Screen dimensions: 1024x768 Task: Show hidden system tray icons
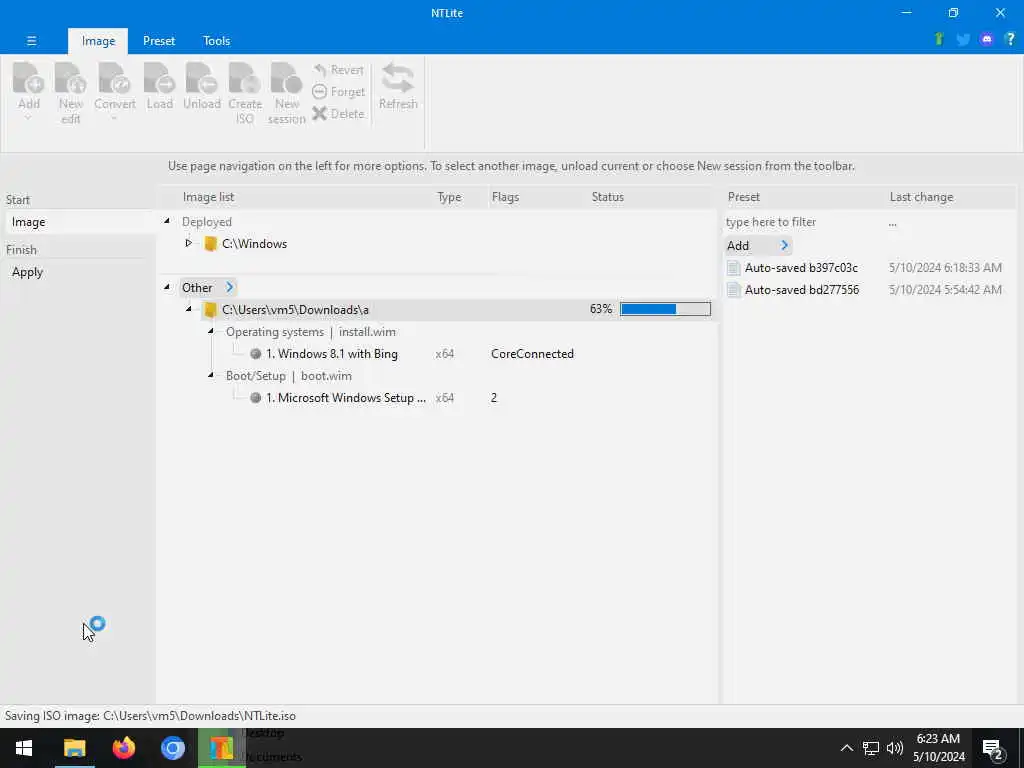(846, 748)
